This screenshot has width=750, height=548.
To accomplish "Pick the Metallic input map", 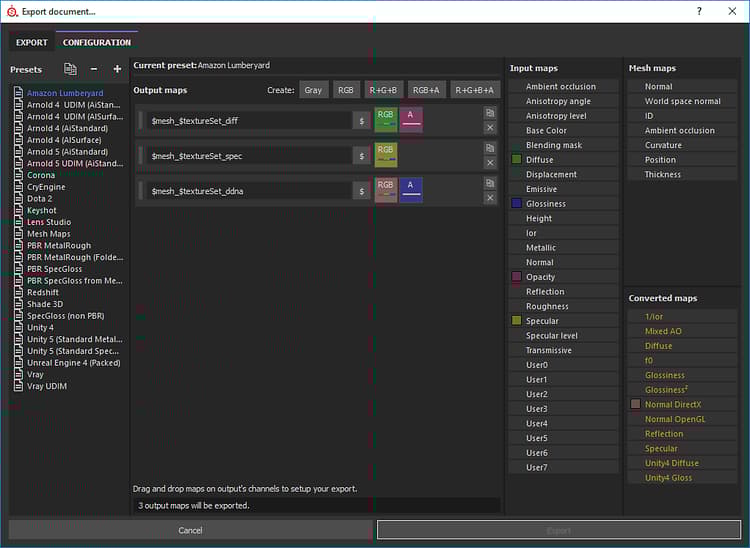I will pos(563,248).
